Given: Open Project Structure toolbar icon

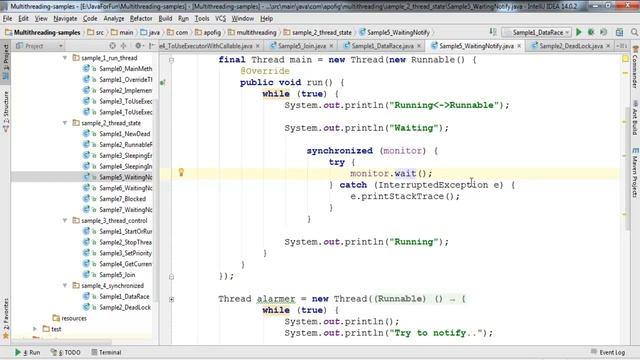Looking at the screenshot, I should 619,32.
